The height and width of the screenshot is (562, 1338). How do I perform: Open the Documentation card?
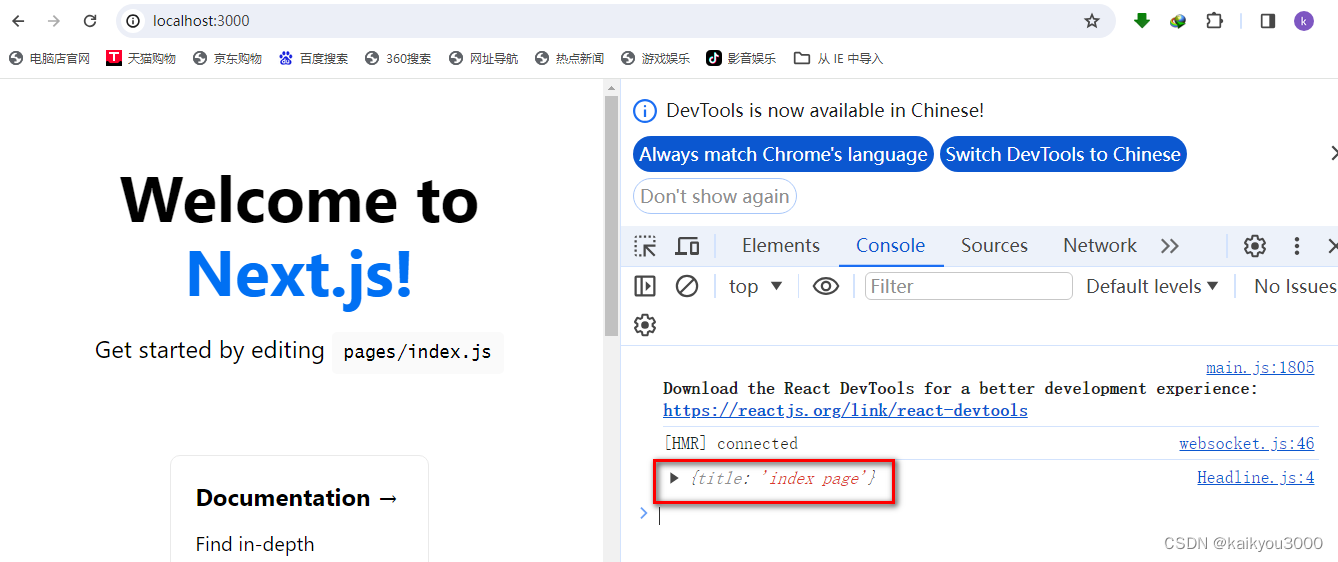(x=299, y=508)
